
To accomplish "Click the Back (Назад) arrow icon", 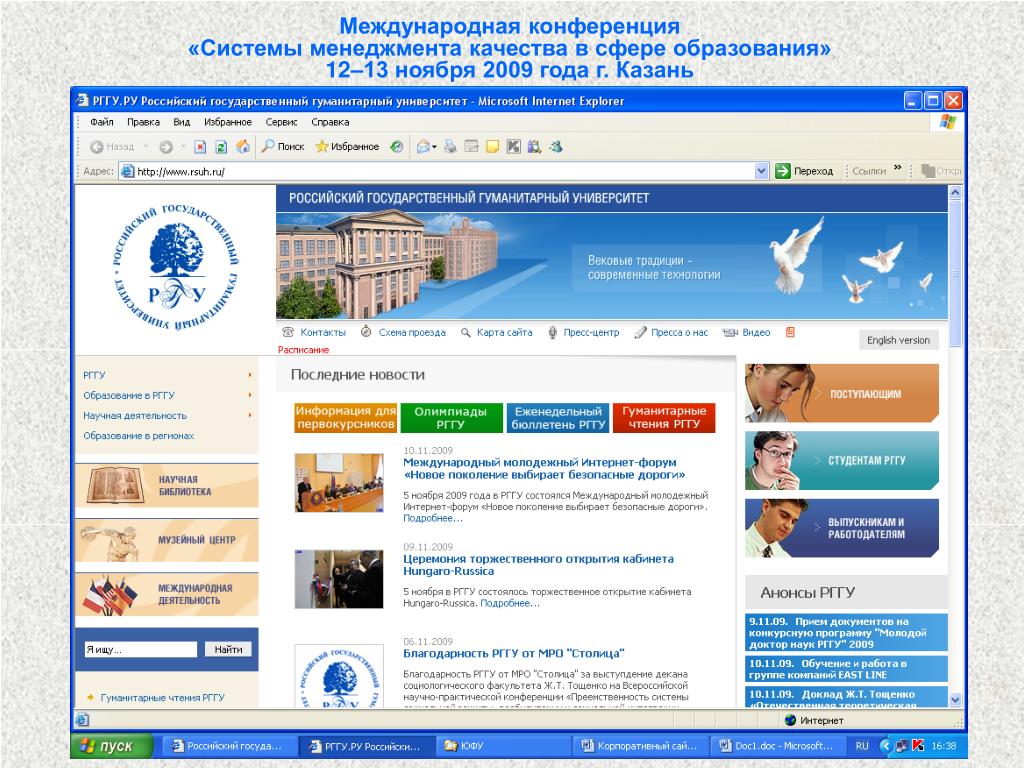I will (x=97, y=147).
